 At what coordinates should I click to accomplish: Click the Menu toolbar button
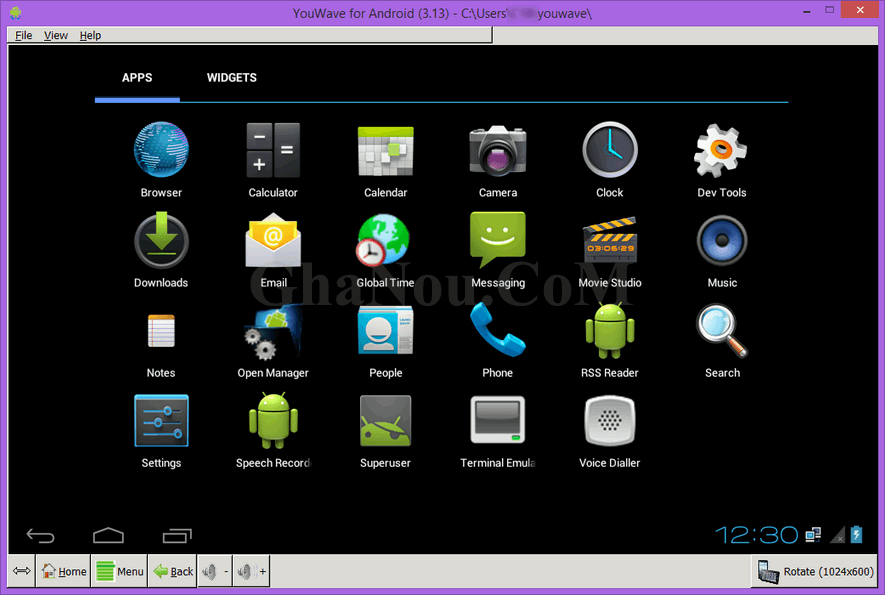[x=120, y=571]
